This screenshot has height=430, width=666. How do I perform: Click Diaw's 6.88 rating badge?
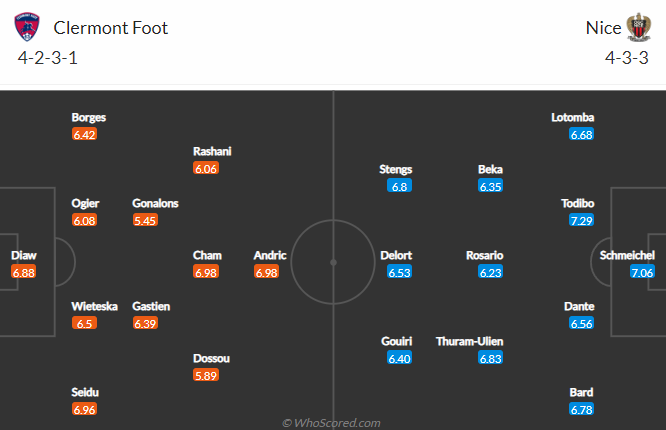point(24,272)
